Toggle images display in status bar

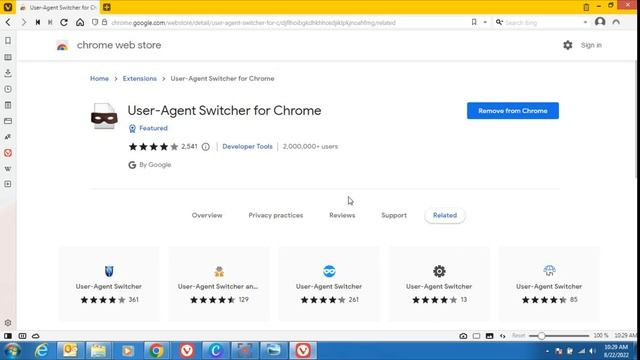[489, 336]
